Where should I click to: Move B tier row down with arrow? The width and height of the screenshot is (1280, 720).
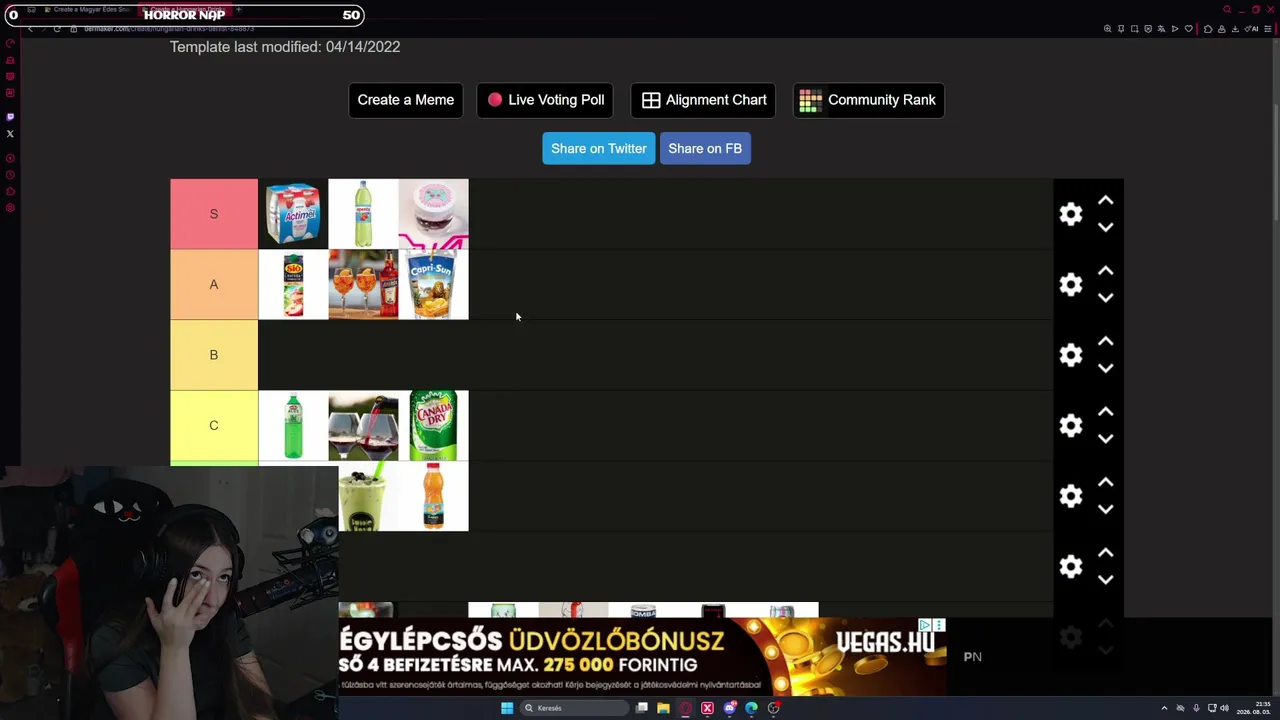[1105, 368]
